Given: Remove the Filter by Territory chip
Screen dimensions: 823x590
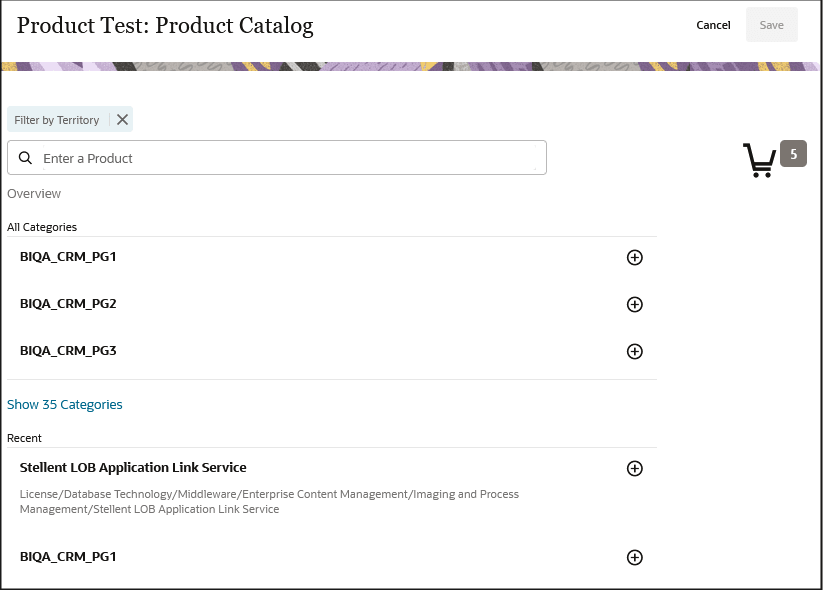Looking at the screenshot, I should (x=122, y=120).
